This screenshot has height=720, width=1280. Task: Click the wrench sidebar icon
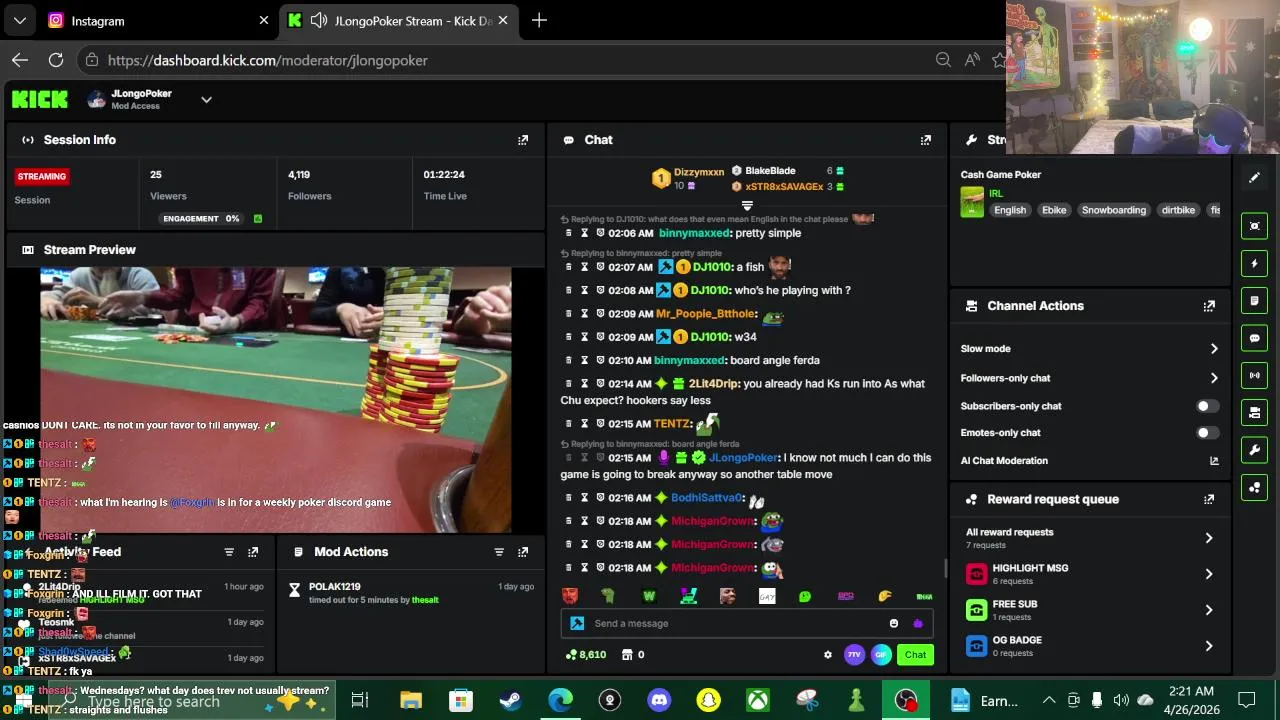tap(1254, 450)
